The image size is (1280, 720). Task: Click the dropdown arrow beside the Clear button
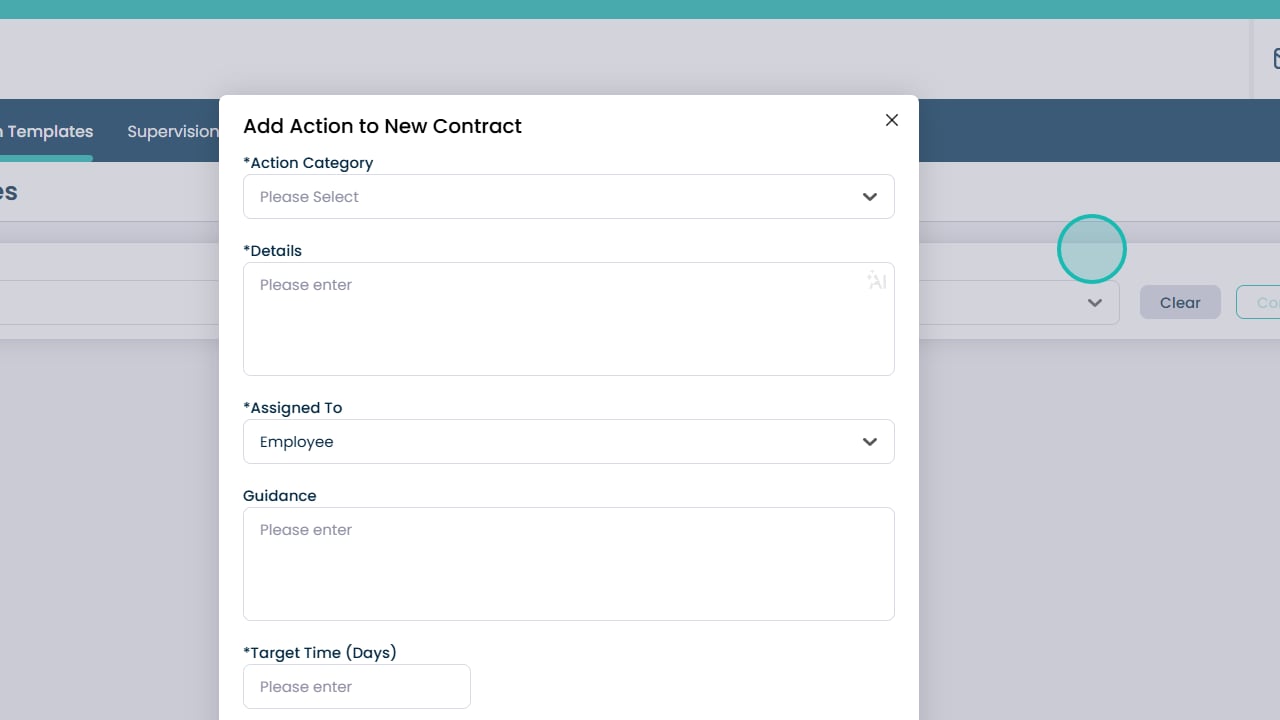pos(1095,303)
